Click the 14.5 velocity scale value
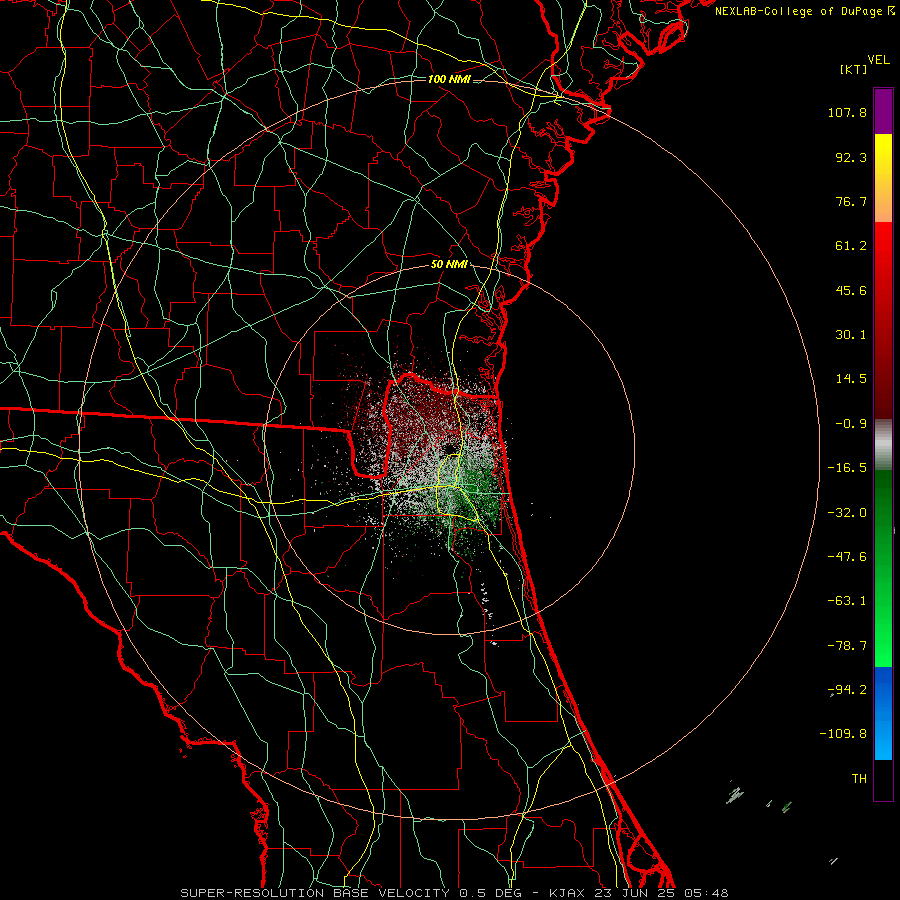The height and width of the screenshot is (900, 900). click(x=851, y=379)
